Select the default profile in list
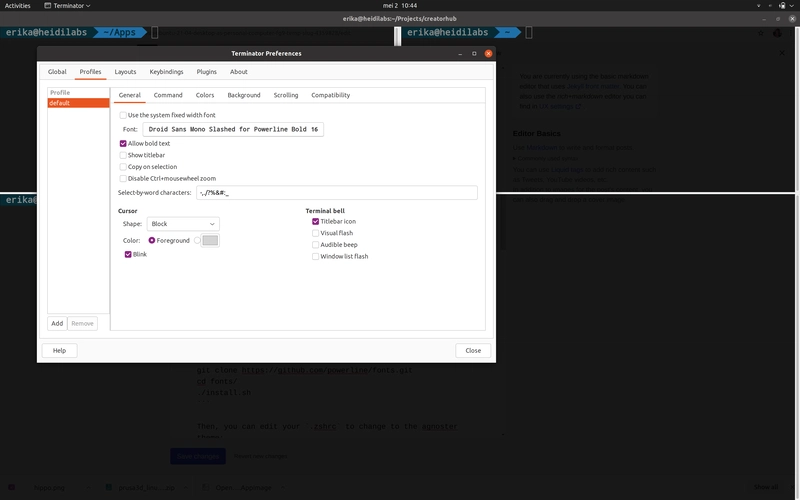Screen dimensions: 800x500 click(x=78, y=103)
